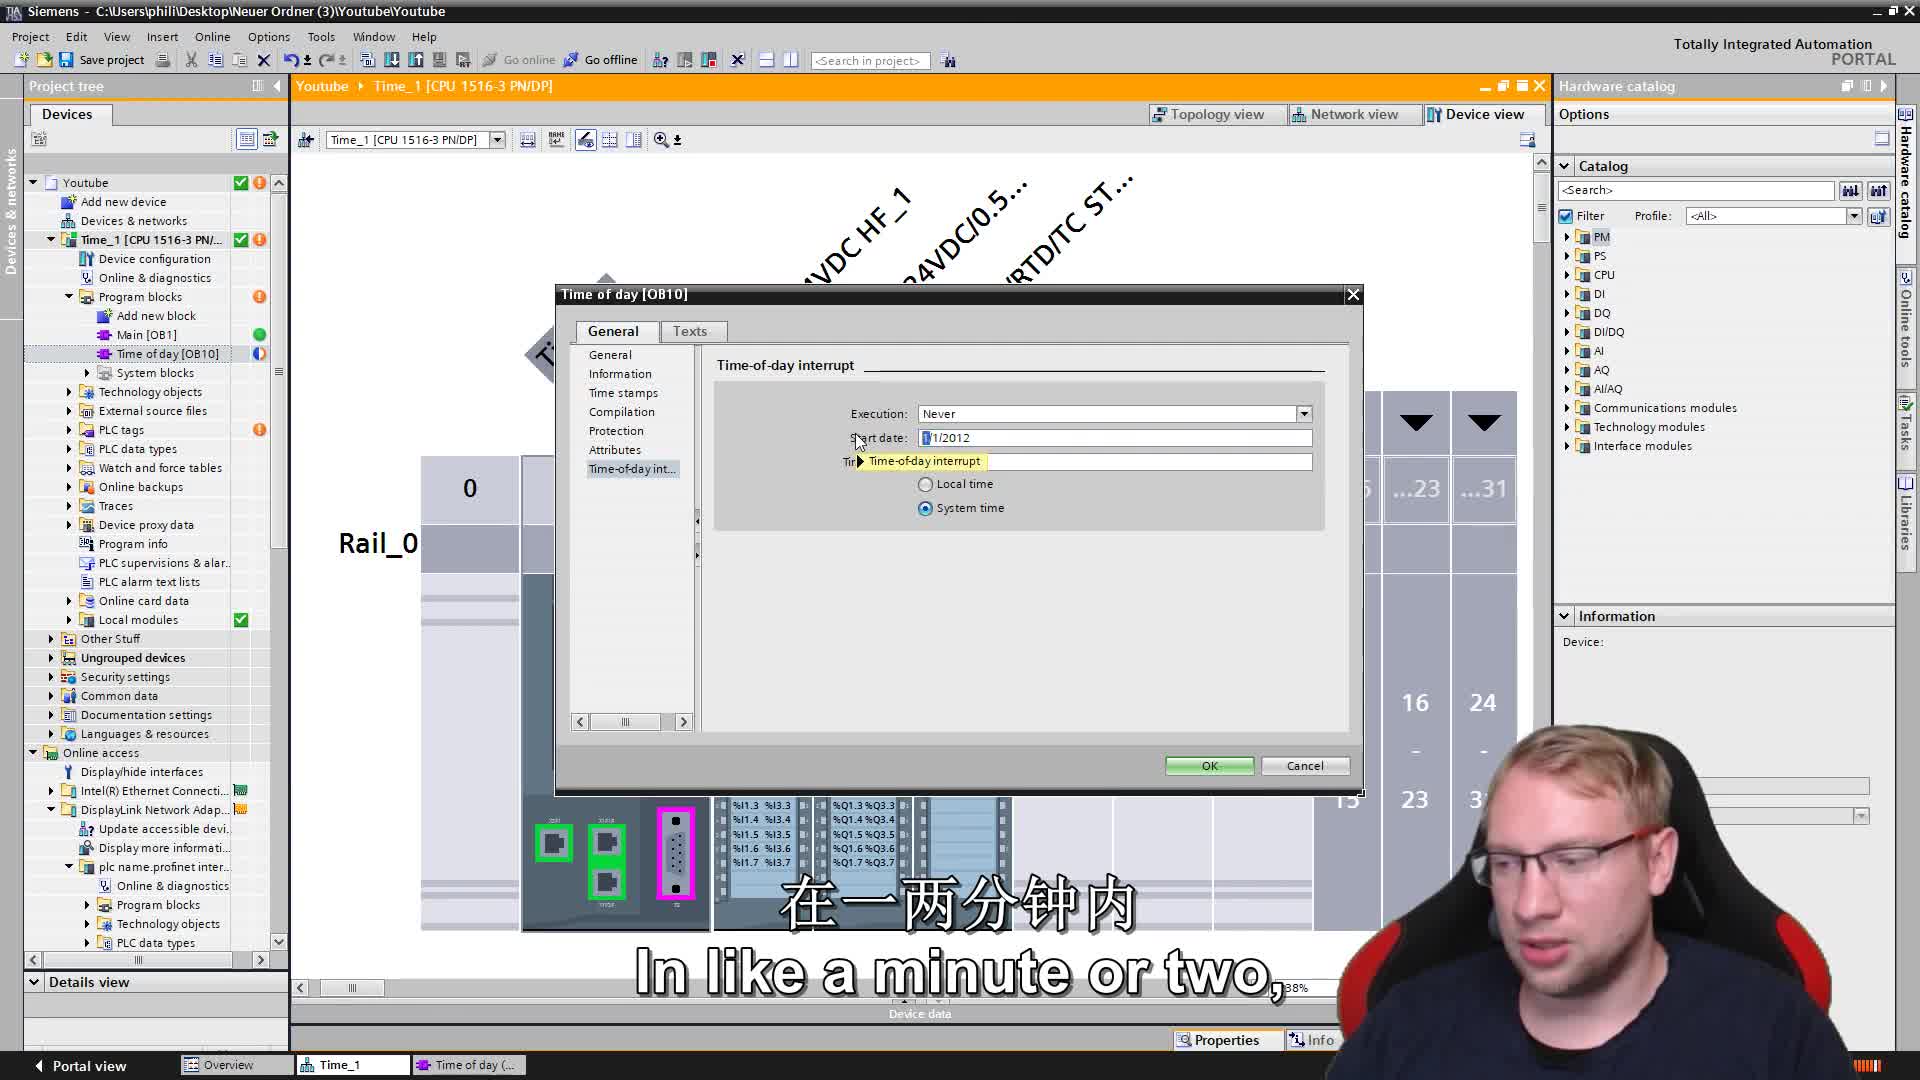The image size is (1920, 1080).
Task: Open the catalog Profile dropdown
Action: point(1853,216)
